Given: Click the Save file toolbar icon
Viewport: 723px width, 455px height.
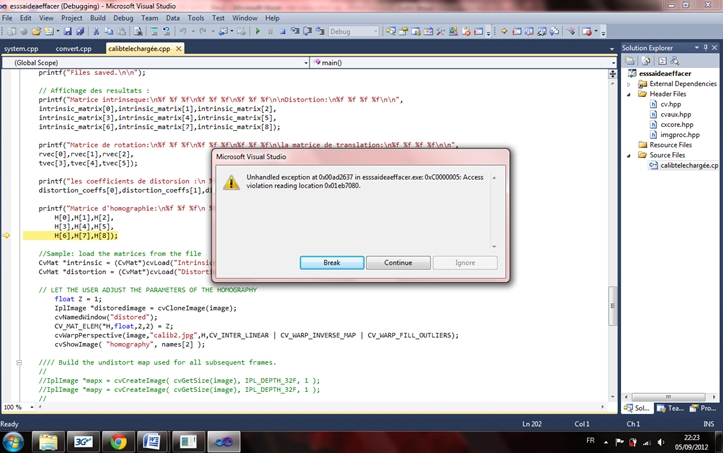Looking at the screenshot, I should [68, 31].
